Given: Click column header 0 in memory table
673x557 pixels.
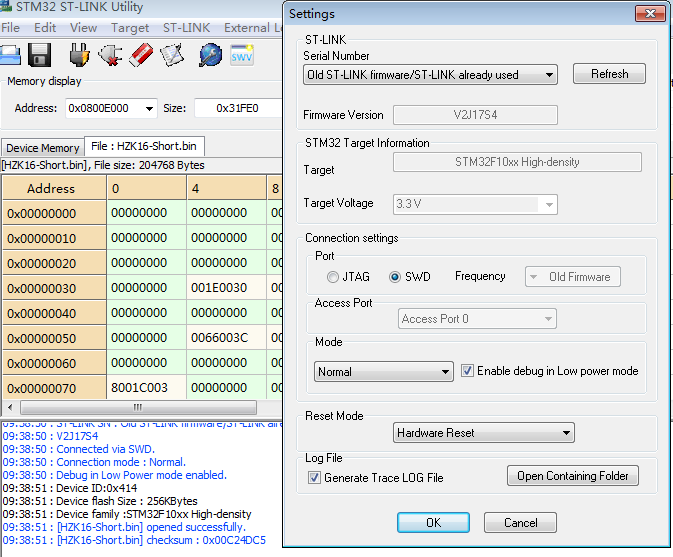Looking at the screenshot, I should [146, 188].
